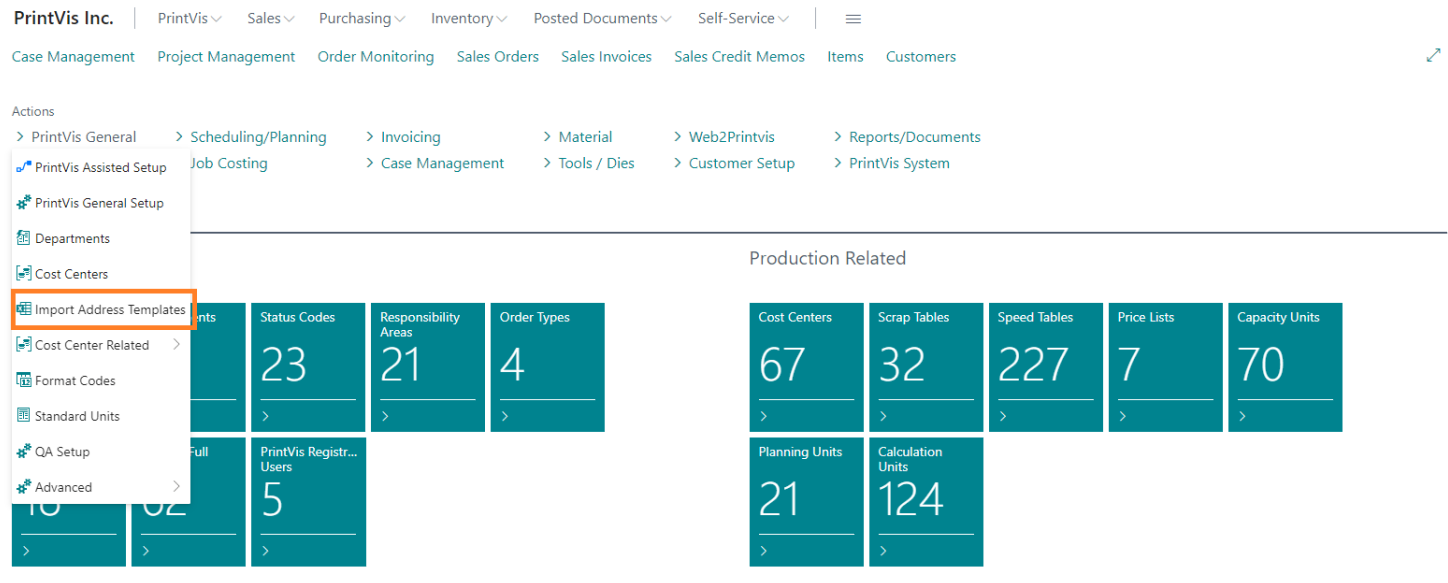Viewport: 1448px width, 583px height.
Task: Open the Price Lists tile
Action: click(x=1166, y=367)
